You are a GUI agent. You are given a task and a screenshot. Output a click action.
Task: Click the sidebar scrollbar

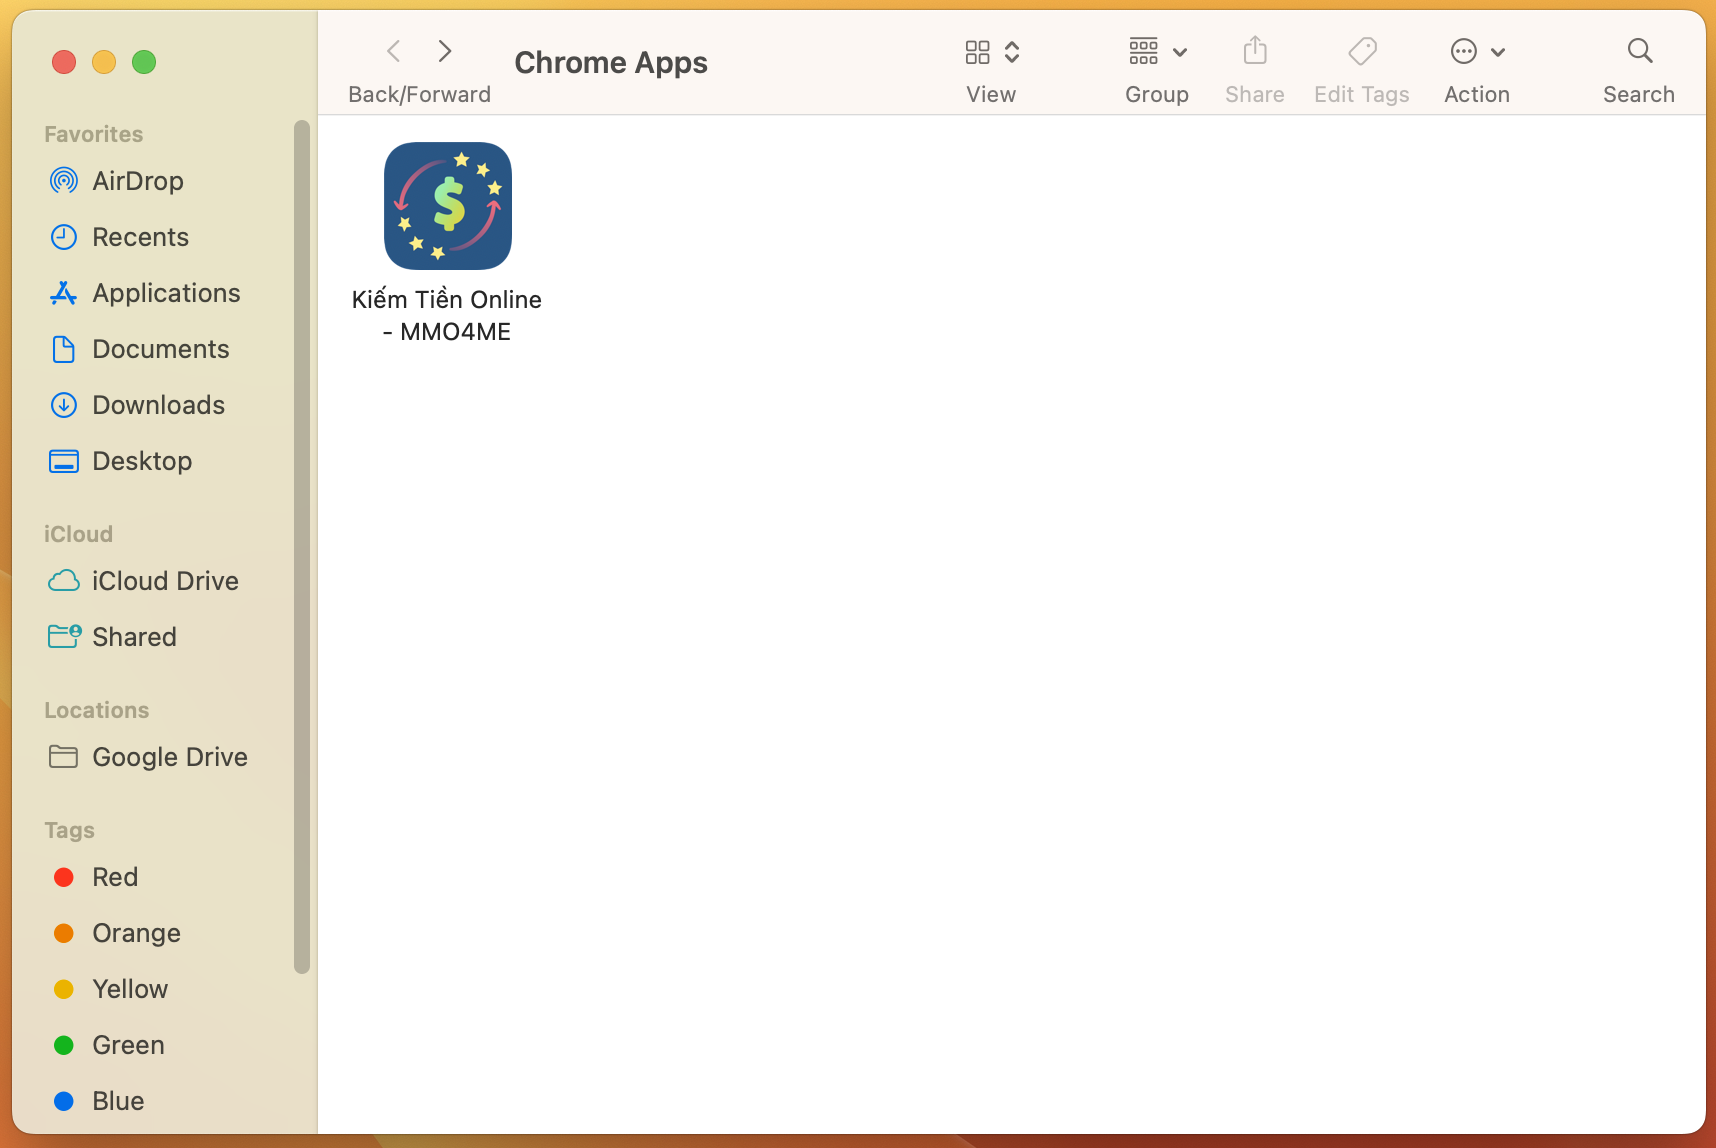[302, 546]
